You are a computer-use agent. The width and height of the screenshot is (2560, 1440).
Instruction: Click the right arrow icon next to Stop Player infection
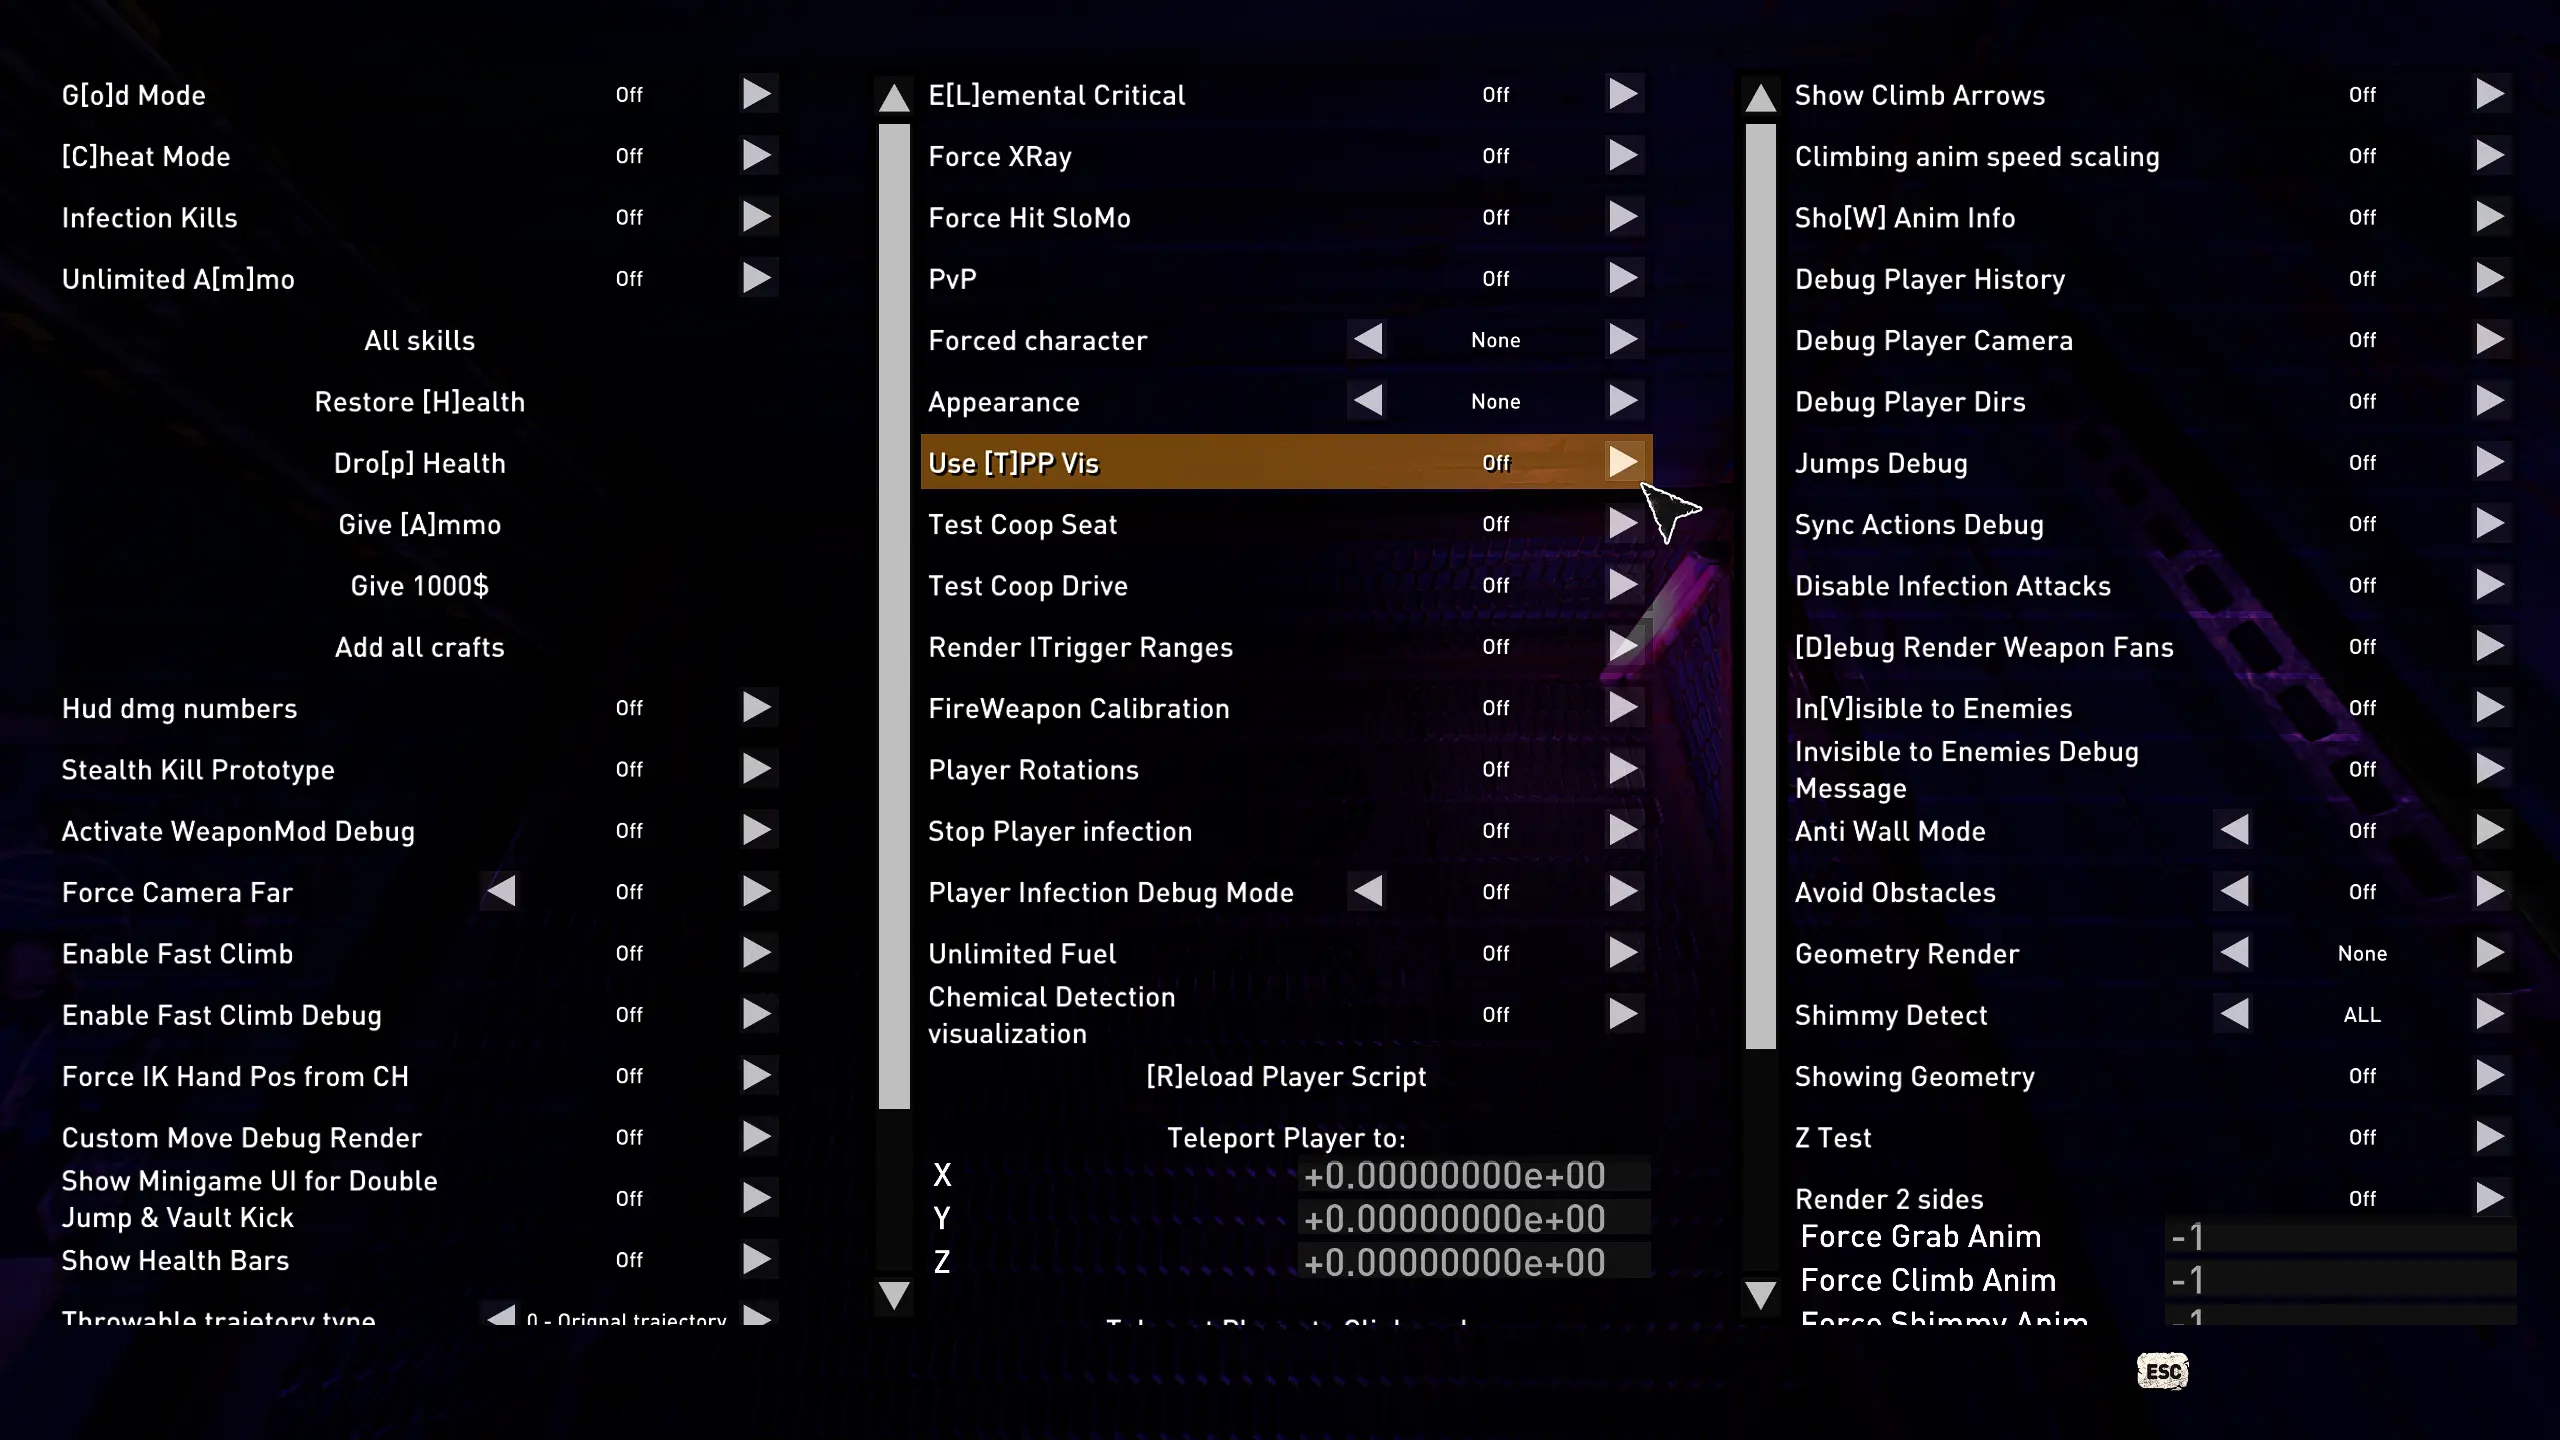(x=1621, y=830)
